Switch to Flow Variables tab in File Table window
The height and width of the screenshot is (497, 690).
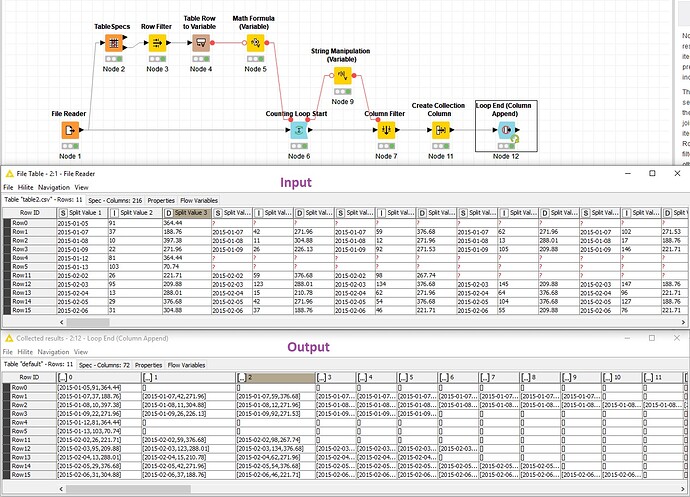click(199, 200)
